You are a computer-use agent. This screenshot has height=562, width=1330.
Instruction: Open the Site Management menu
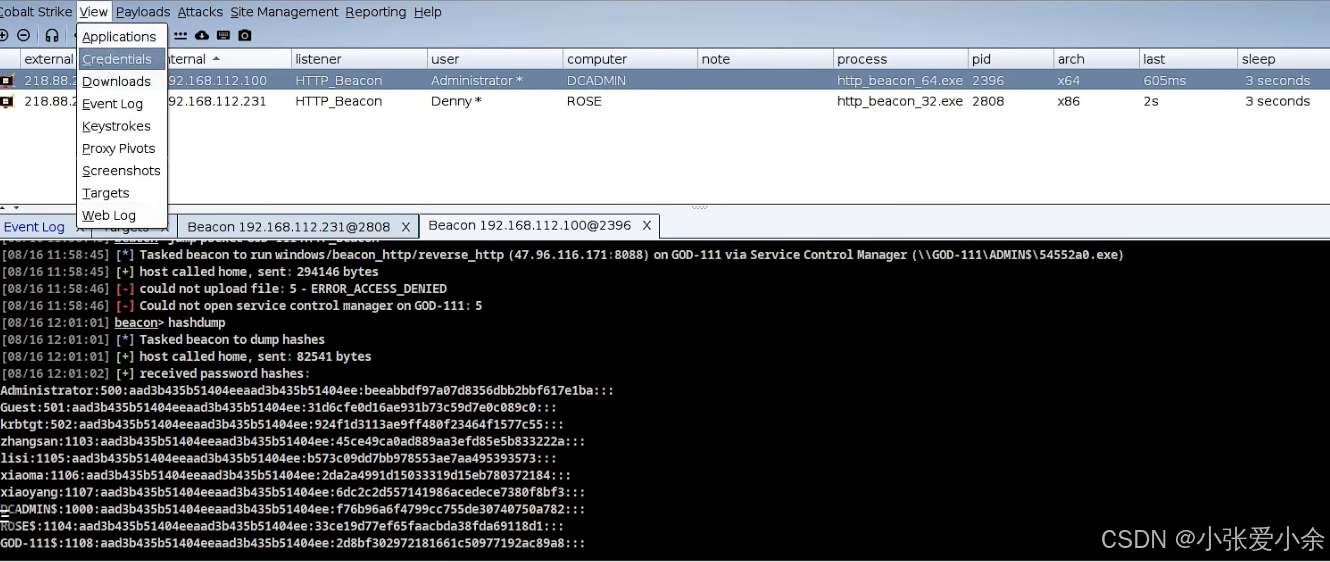[x=284, y=12]
